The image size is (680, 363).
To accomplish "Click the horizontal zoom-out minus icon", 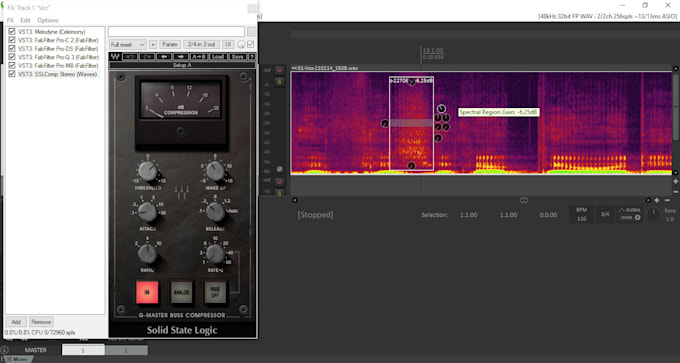I will click(x=666, y=200).
